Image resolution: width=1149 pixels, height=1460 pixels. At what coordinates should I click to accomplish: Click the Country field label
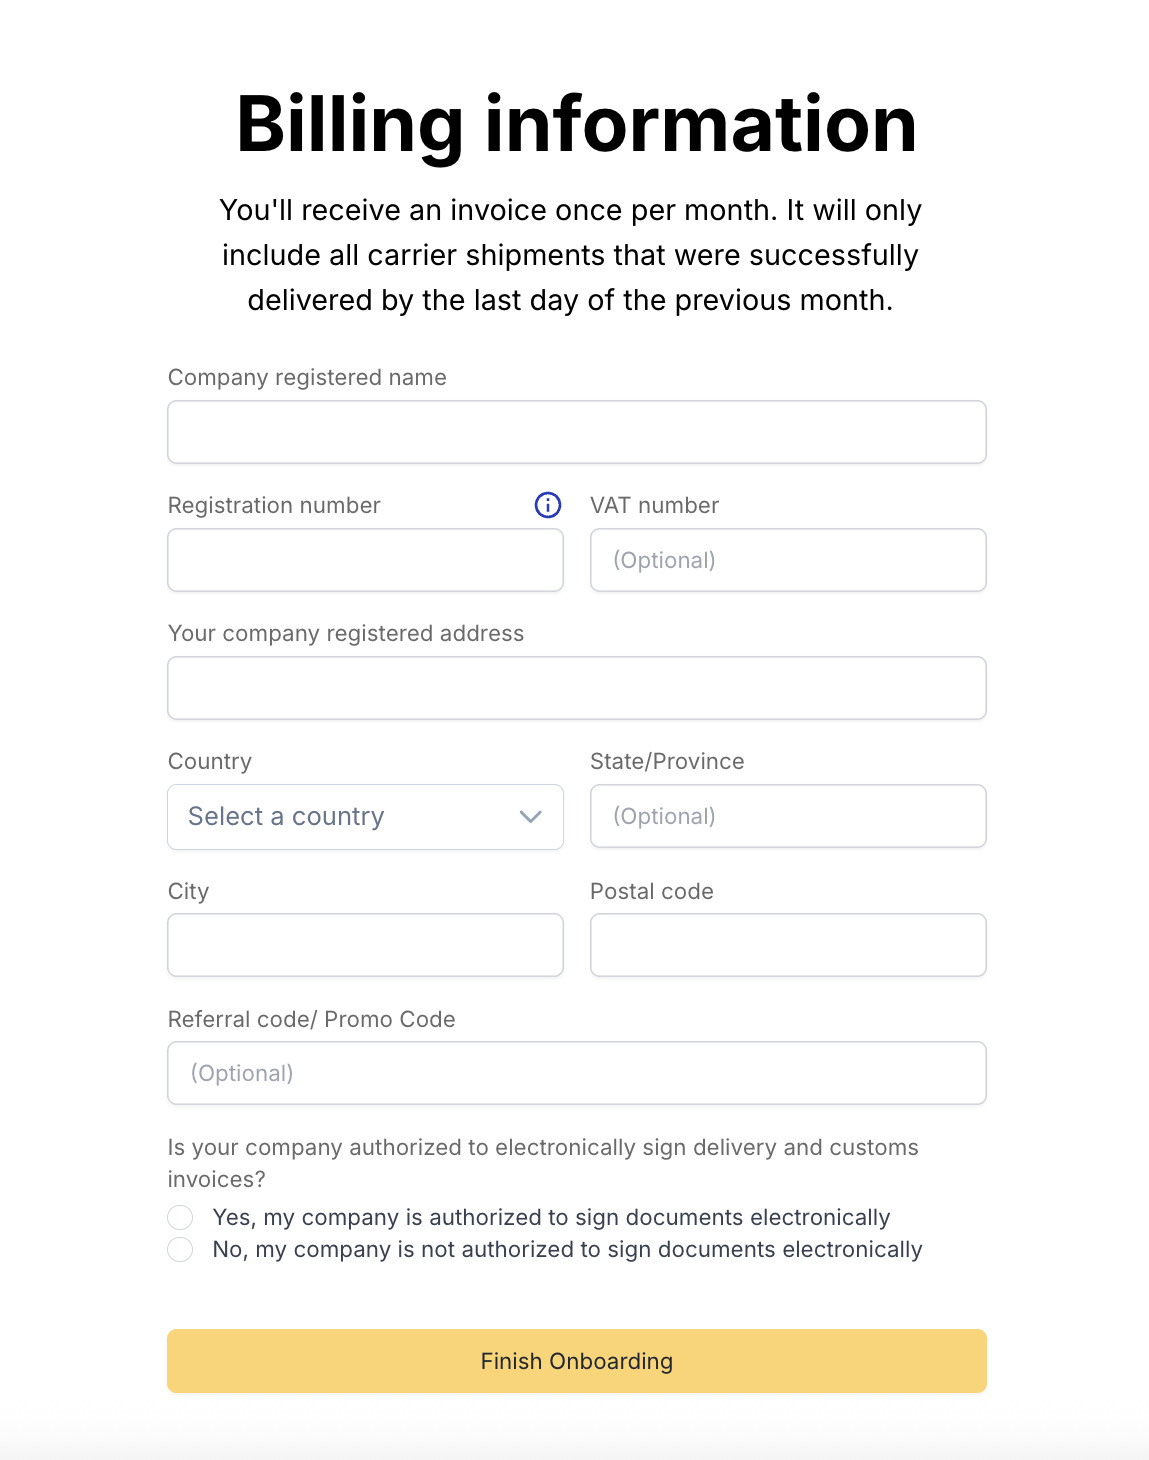point(210,761)
